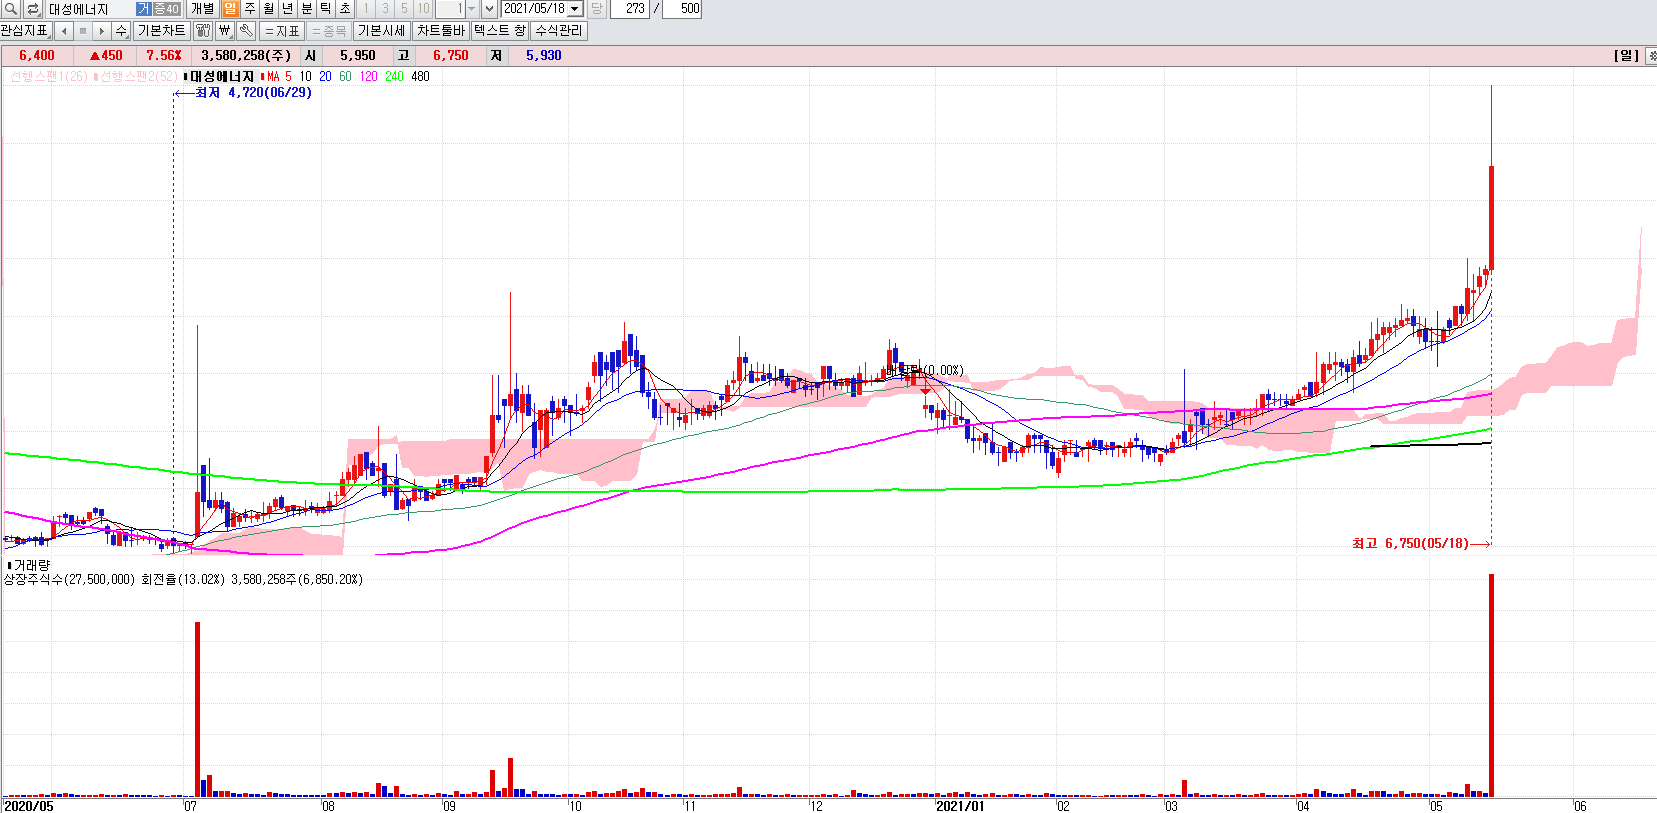Click the small icon right of [일]
The height and width of the screenshot is (813, 1657).
coord(1652,56)
